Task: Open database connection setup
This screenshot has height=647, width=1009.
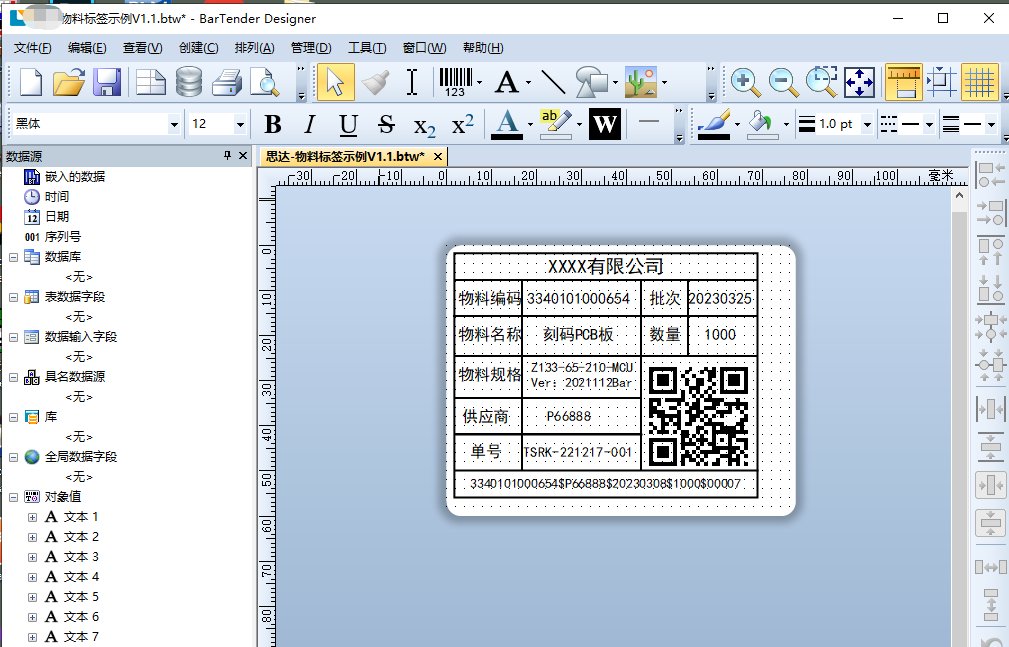Action: tap(189, 82)
